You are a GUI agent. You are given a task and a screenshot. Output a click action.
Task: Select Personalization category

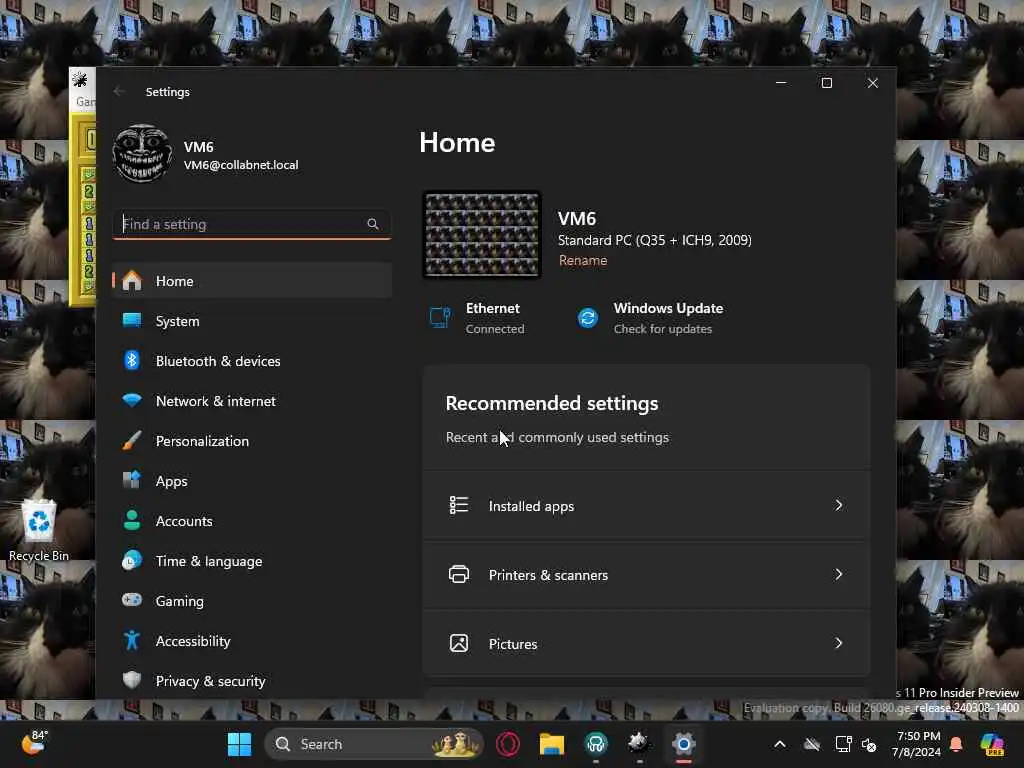point(252,441)
